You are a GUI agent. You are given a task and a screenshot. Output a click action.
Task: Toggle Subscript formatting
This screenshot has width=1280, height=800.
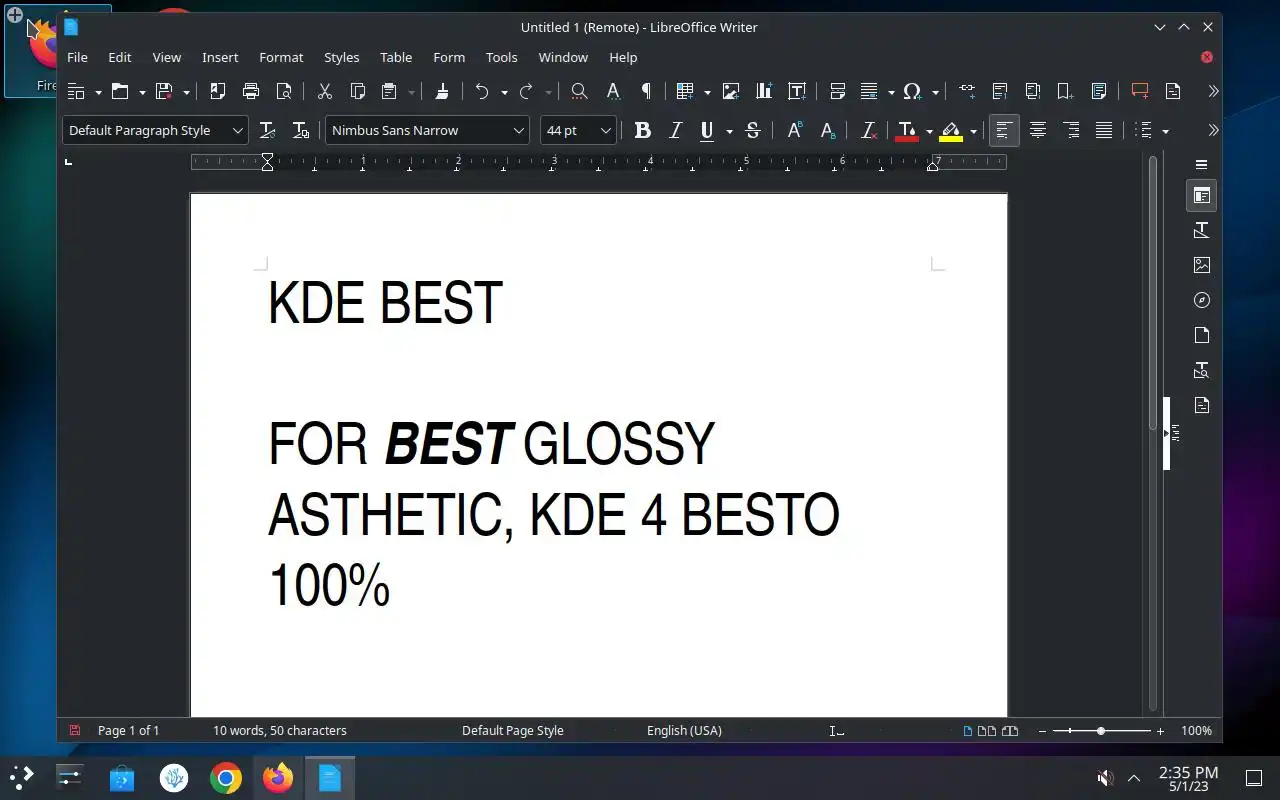pyautogui.click(x=828, y=130)
